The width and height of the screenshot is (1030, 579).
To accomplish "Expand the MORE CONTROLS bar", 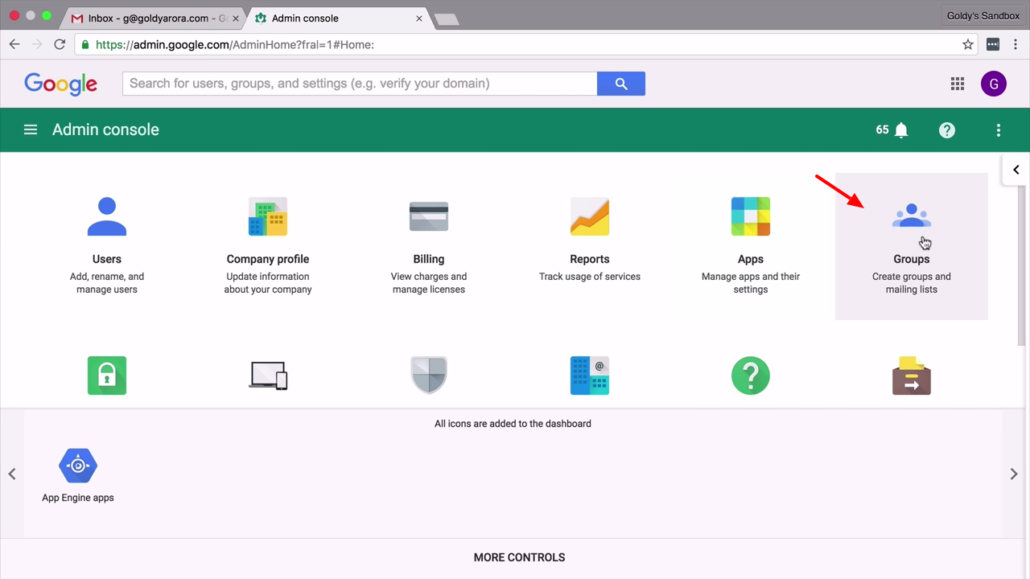I will click(x=519, y=557).
